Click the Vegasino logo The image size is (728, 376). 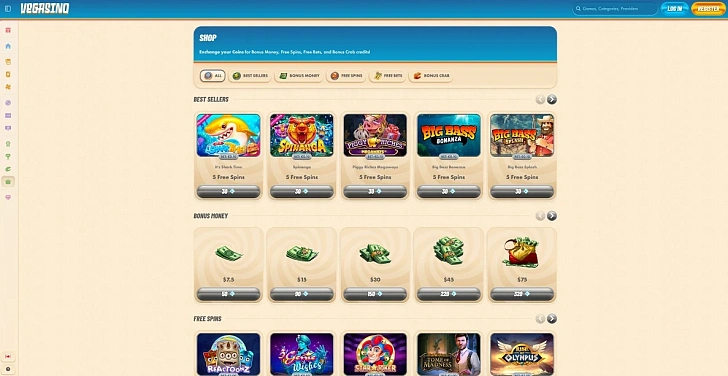point(45,8)
